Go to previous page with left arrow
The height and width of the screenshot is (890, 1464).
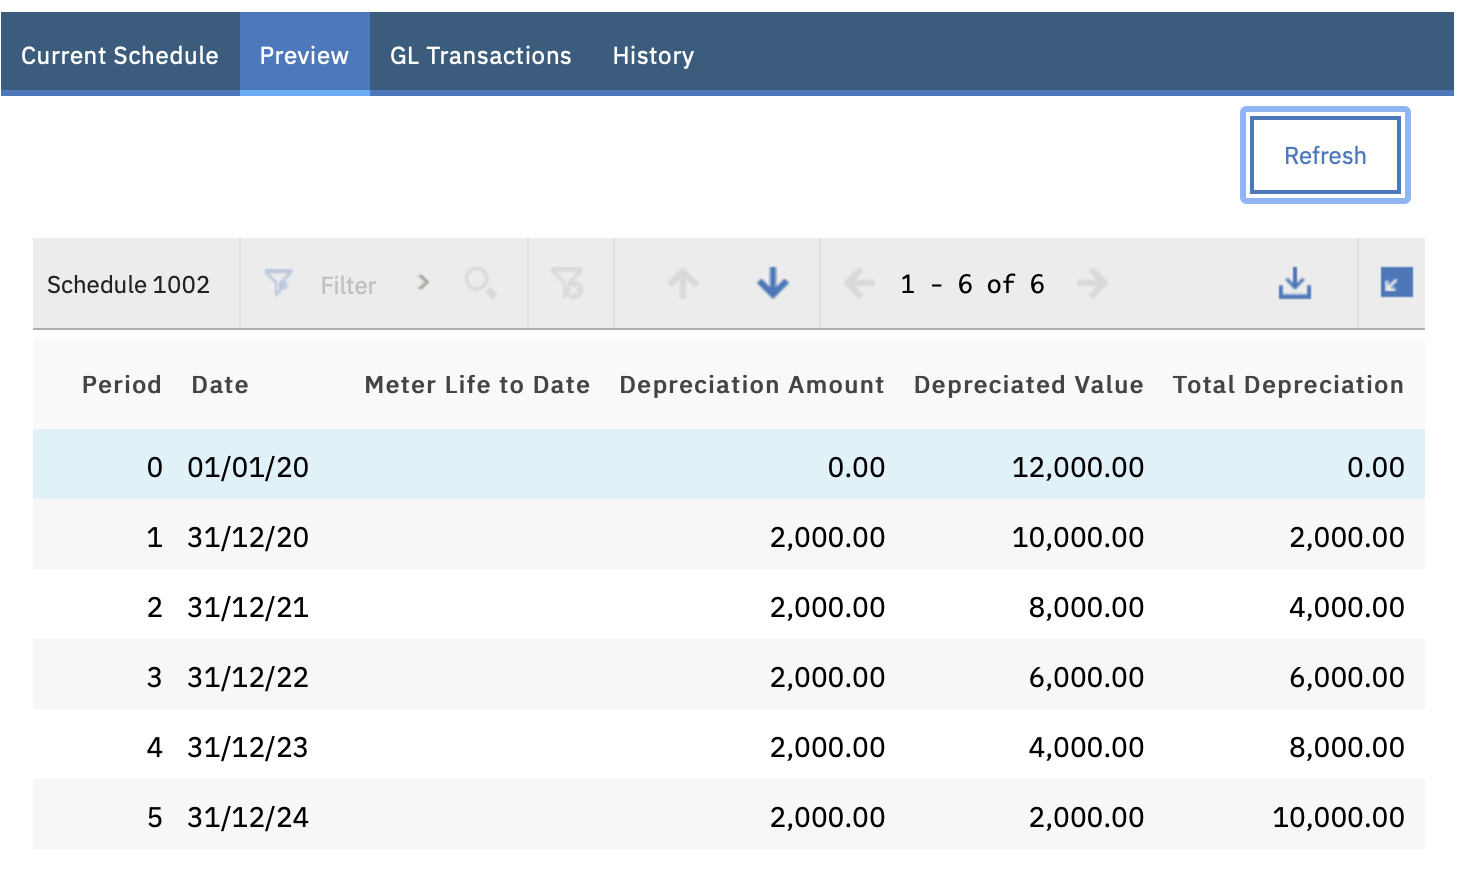(x=859, y=284)
